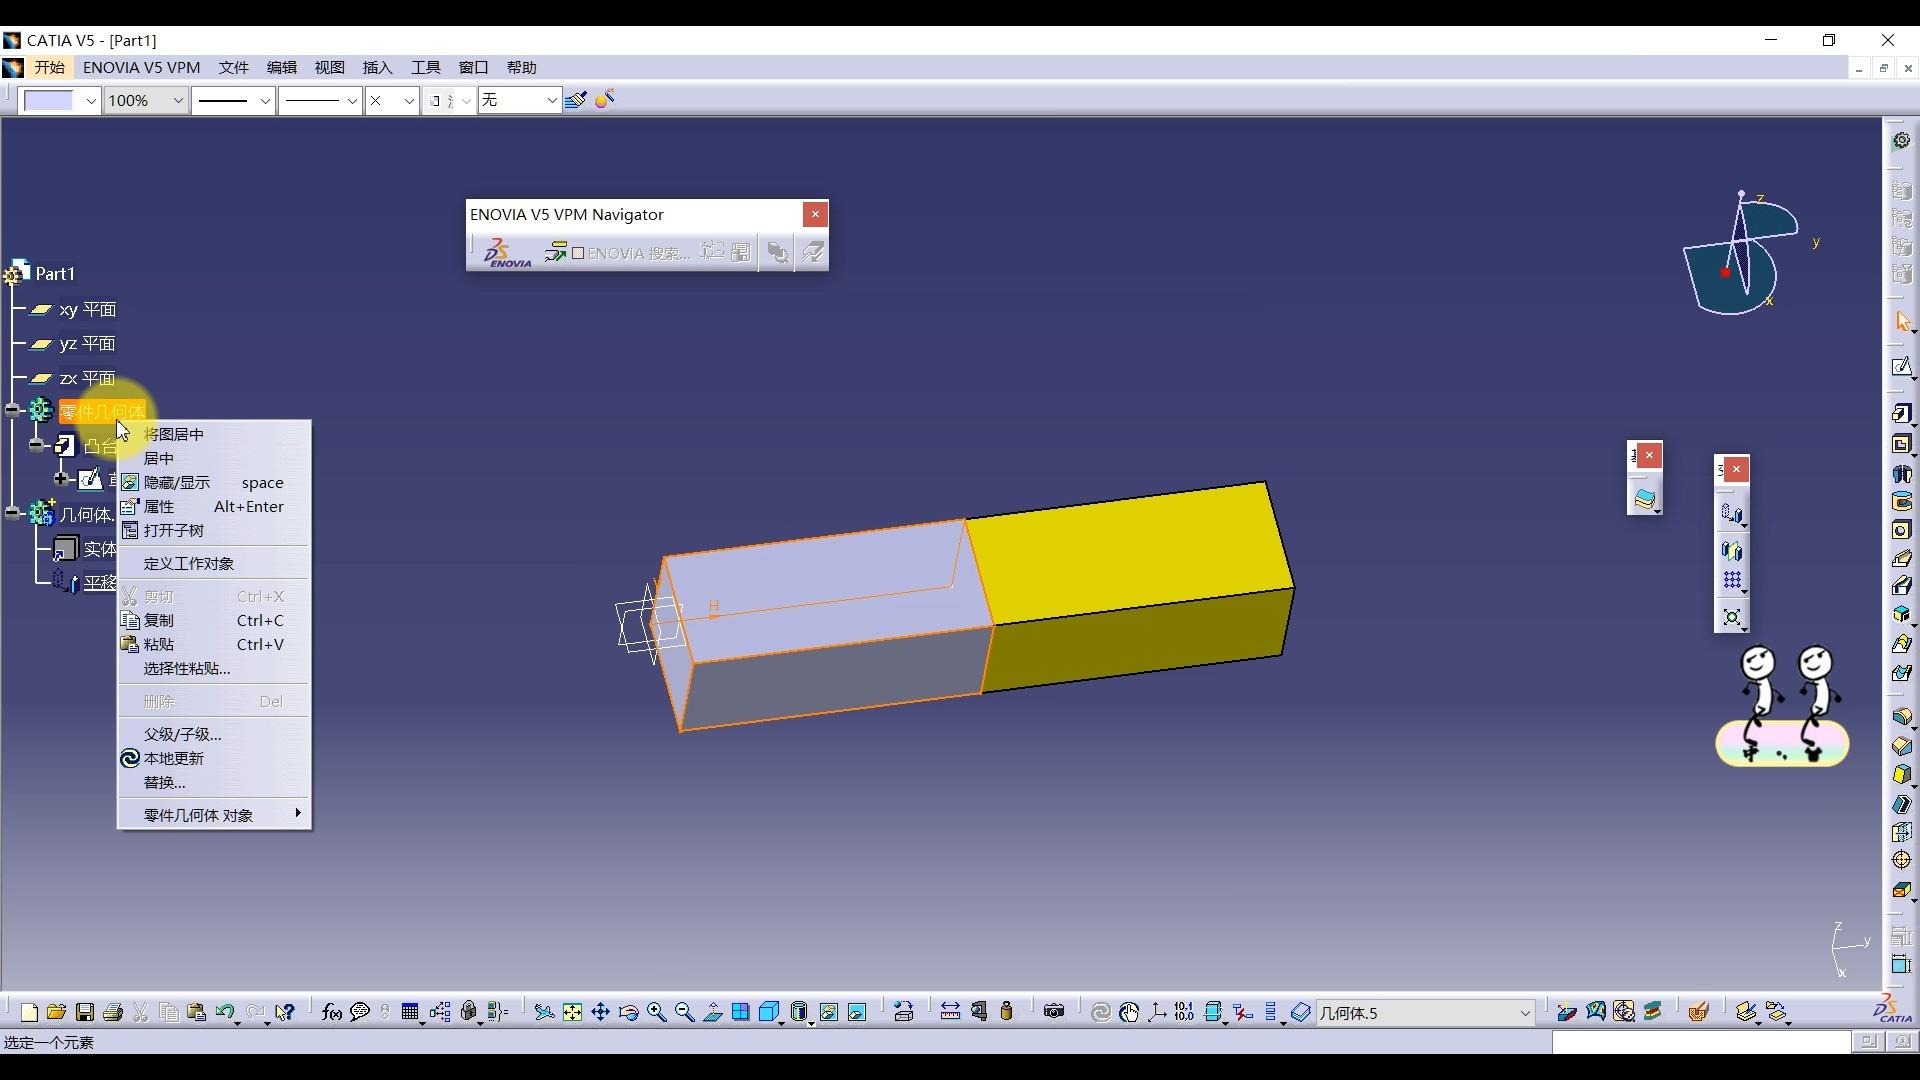1920x1080 pixels.
Task: Toggle hide/show via 隐藏/显示 entry
Action: 177,483
